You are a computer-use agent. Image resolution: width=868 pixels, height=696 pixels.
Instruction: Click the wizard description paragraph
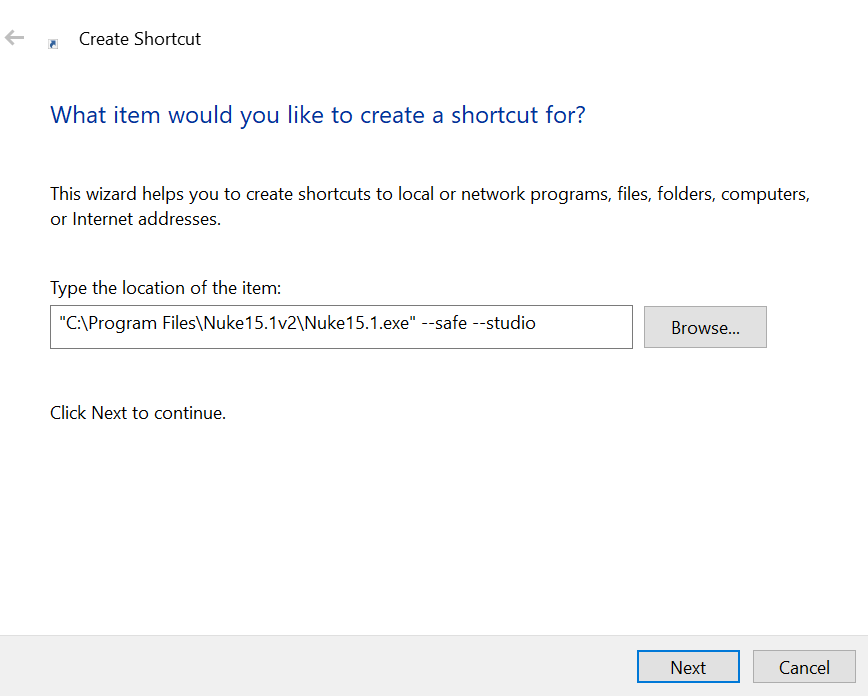click(430, 206)
